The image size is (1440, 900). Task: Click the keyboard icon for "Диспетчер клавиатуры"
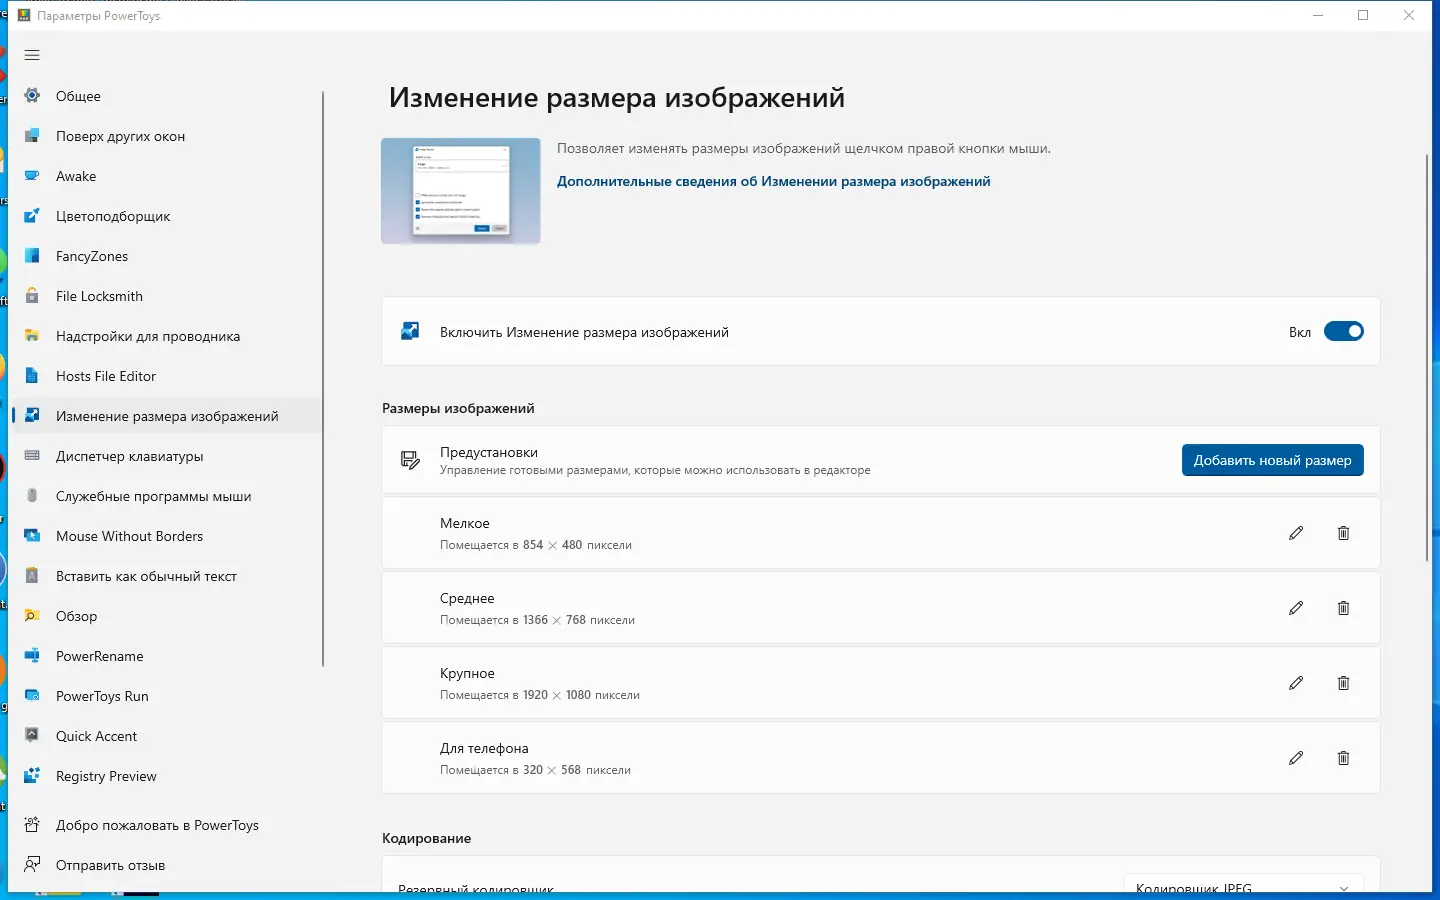(x=32, y=456)
